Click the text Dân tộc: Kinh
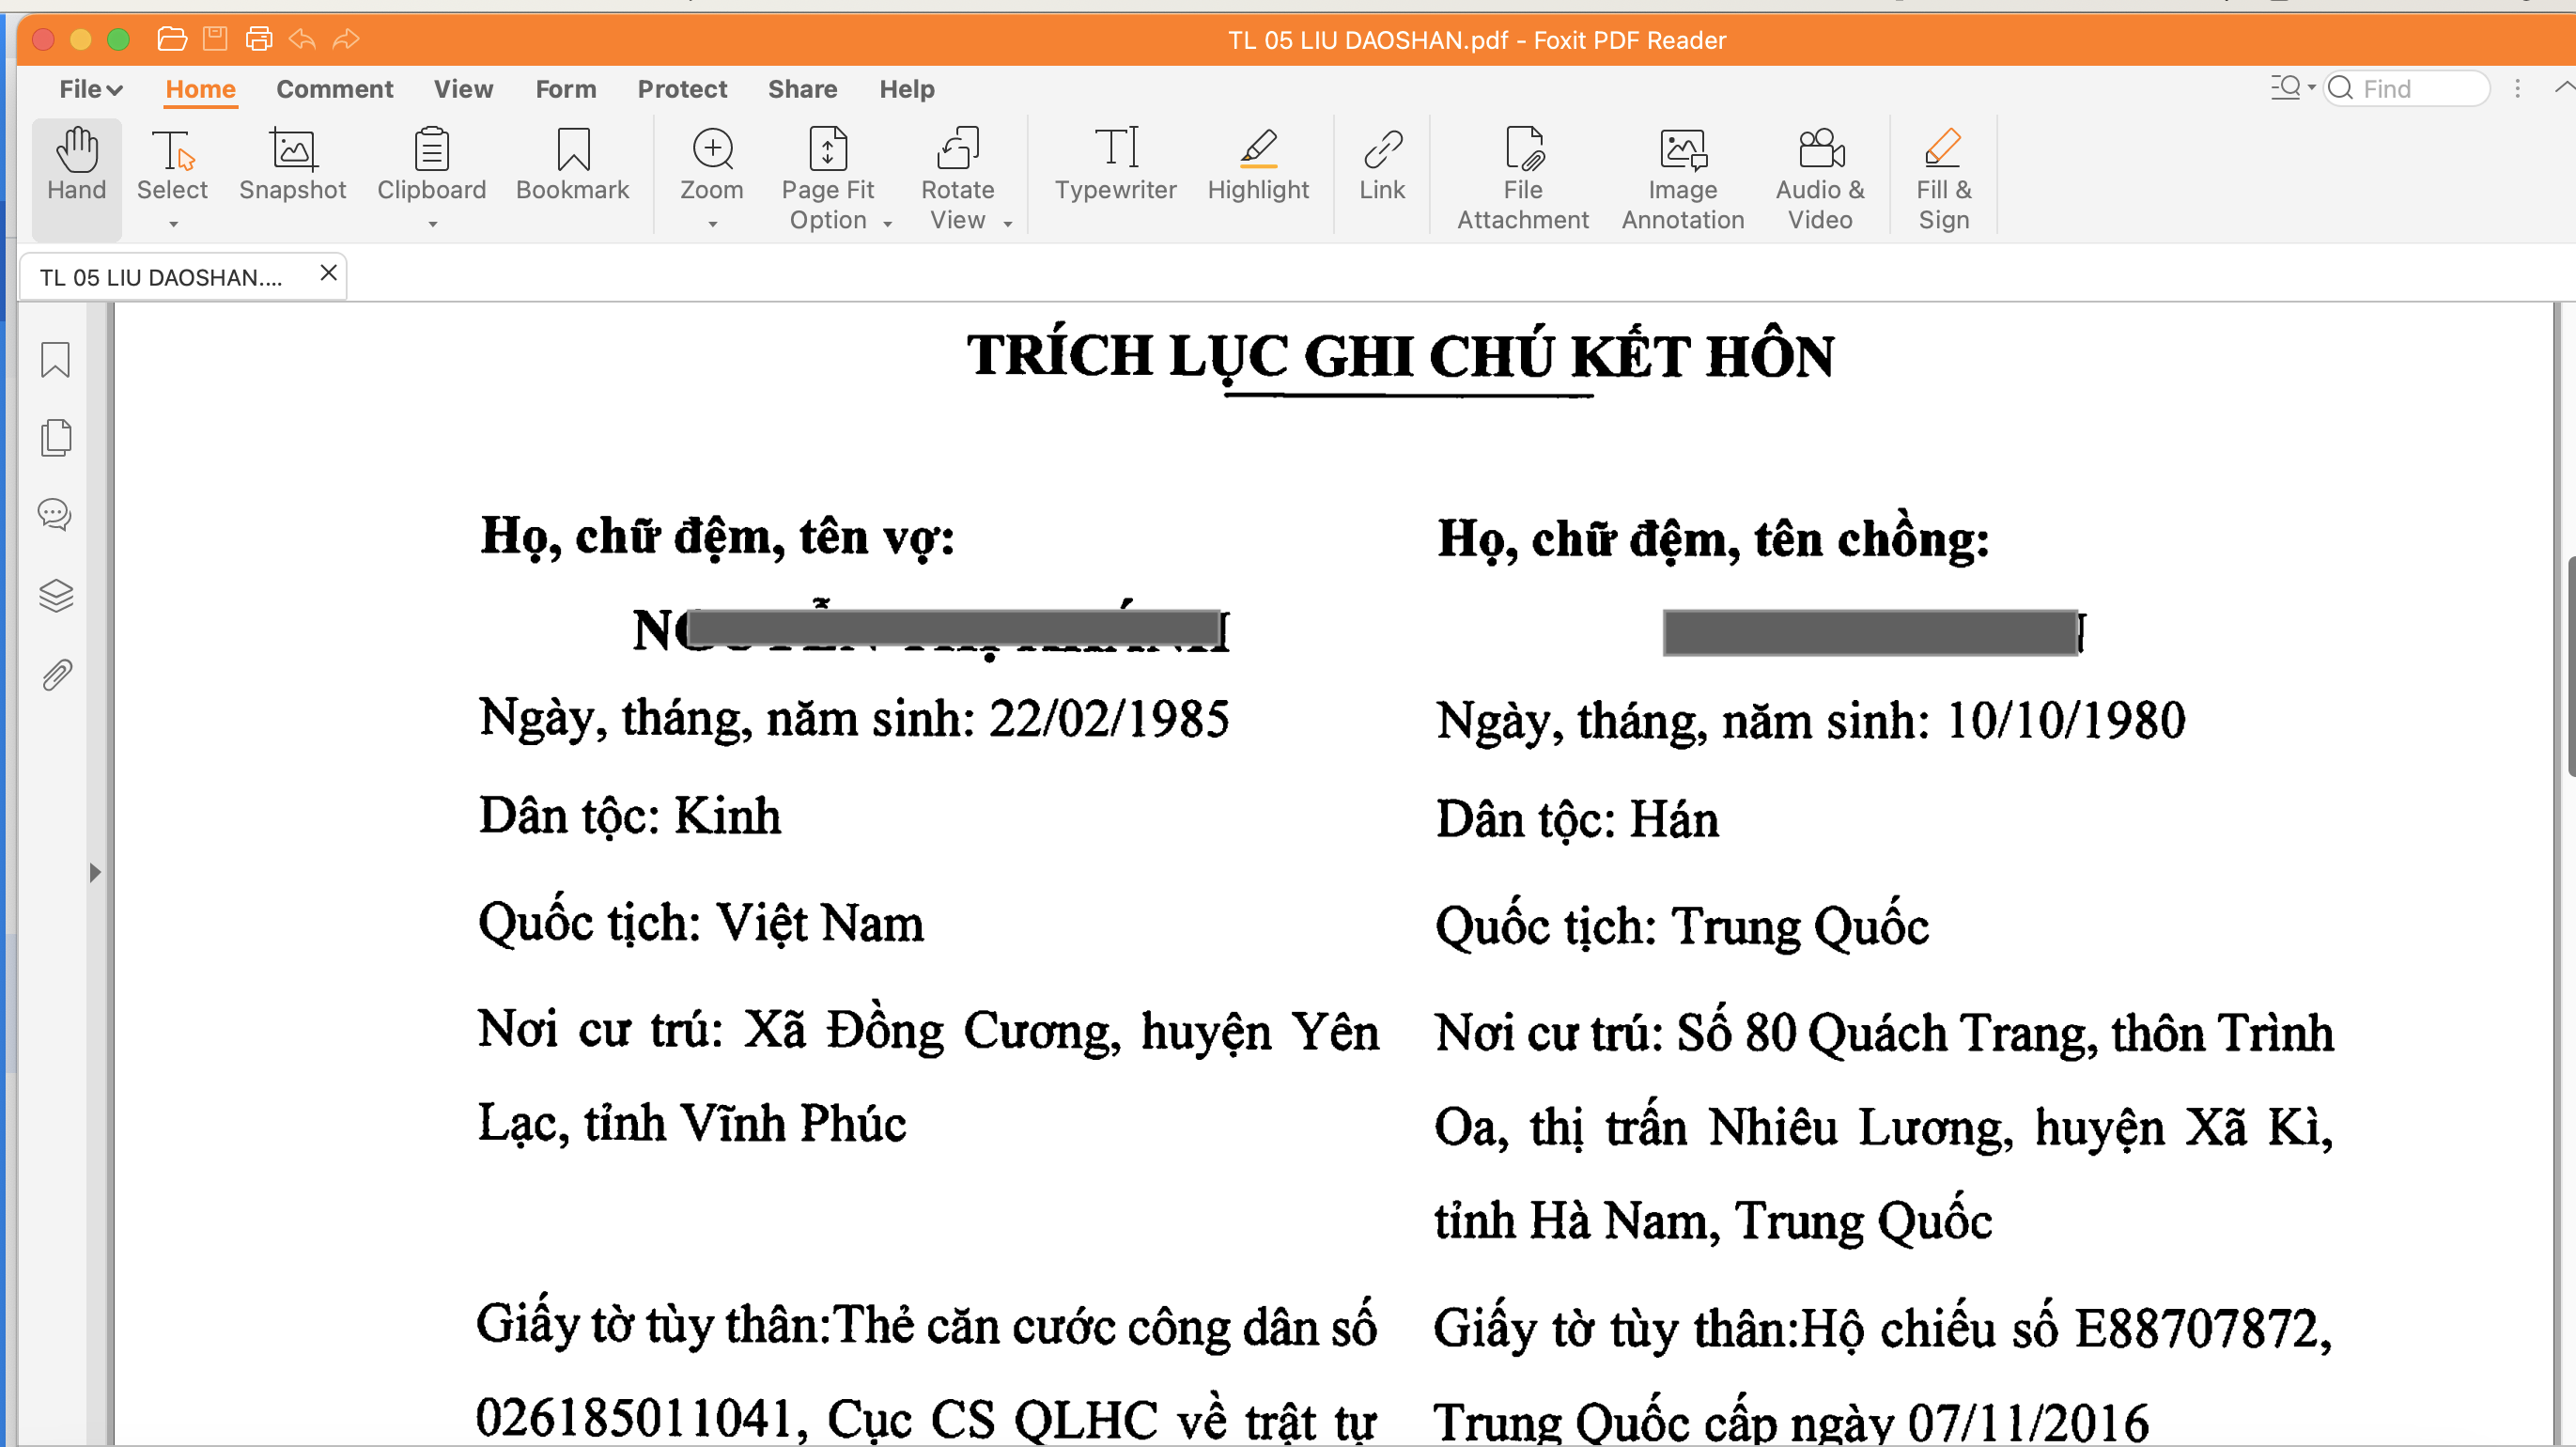The width and height of the screenshot is (2576, 1447). [x=629, y=816]
